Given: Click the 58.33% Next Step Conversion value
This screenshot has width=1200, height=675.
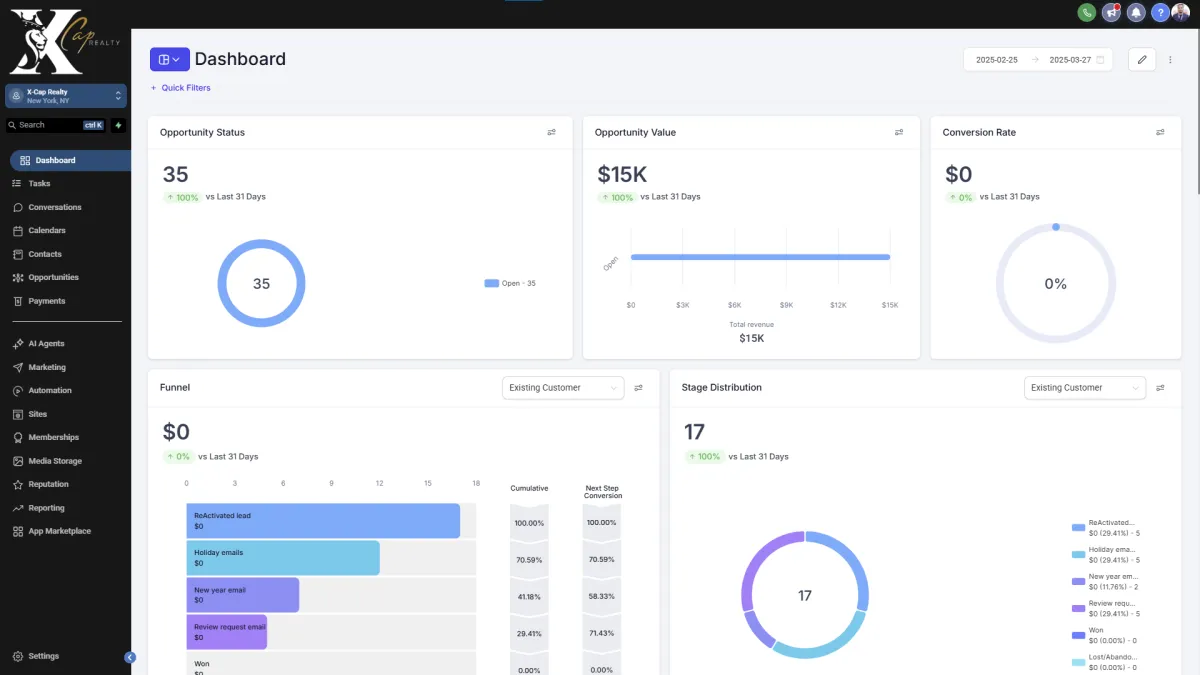Looking at the screenshot, I should tap(601, 597).
